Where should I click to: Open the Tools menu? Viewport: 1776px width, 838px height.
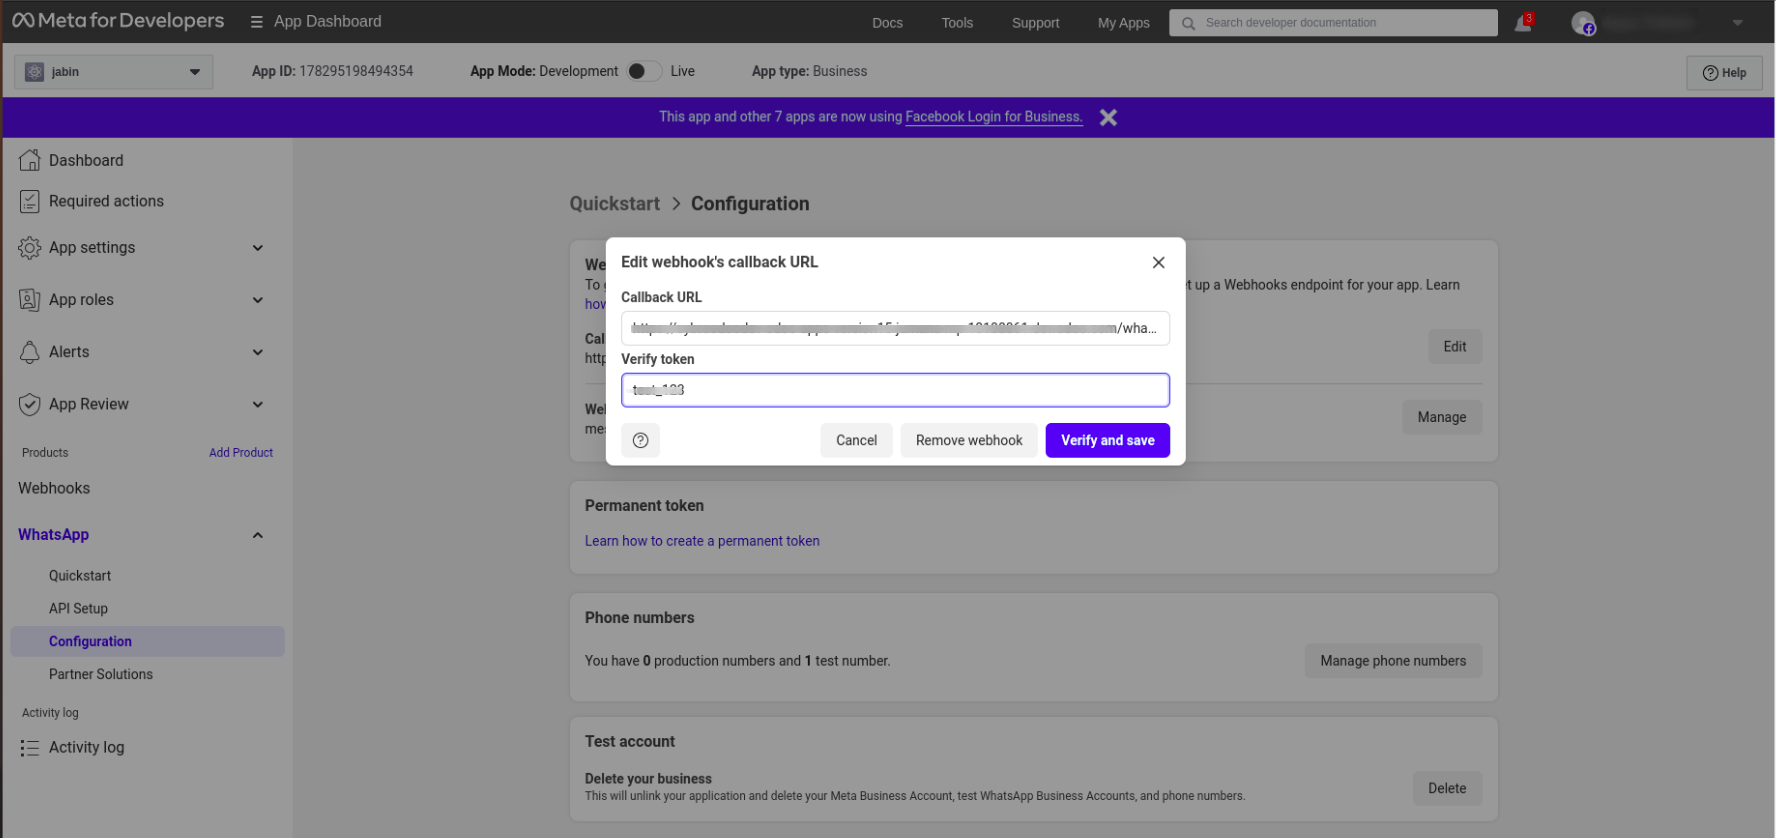[x=957, y=23]
